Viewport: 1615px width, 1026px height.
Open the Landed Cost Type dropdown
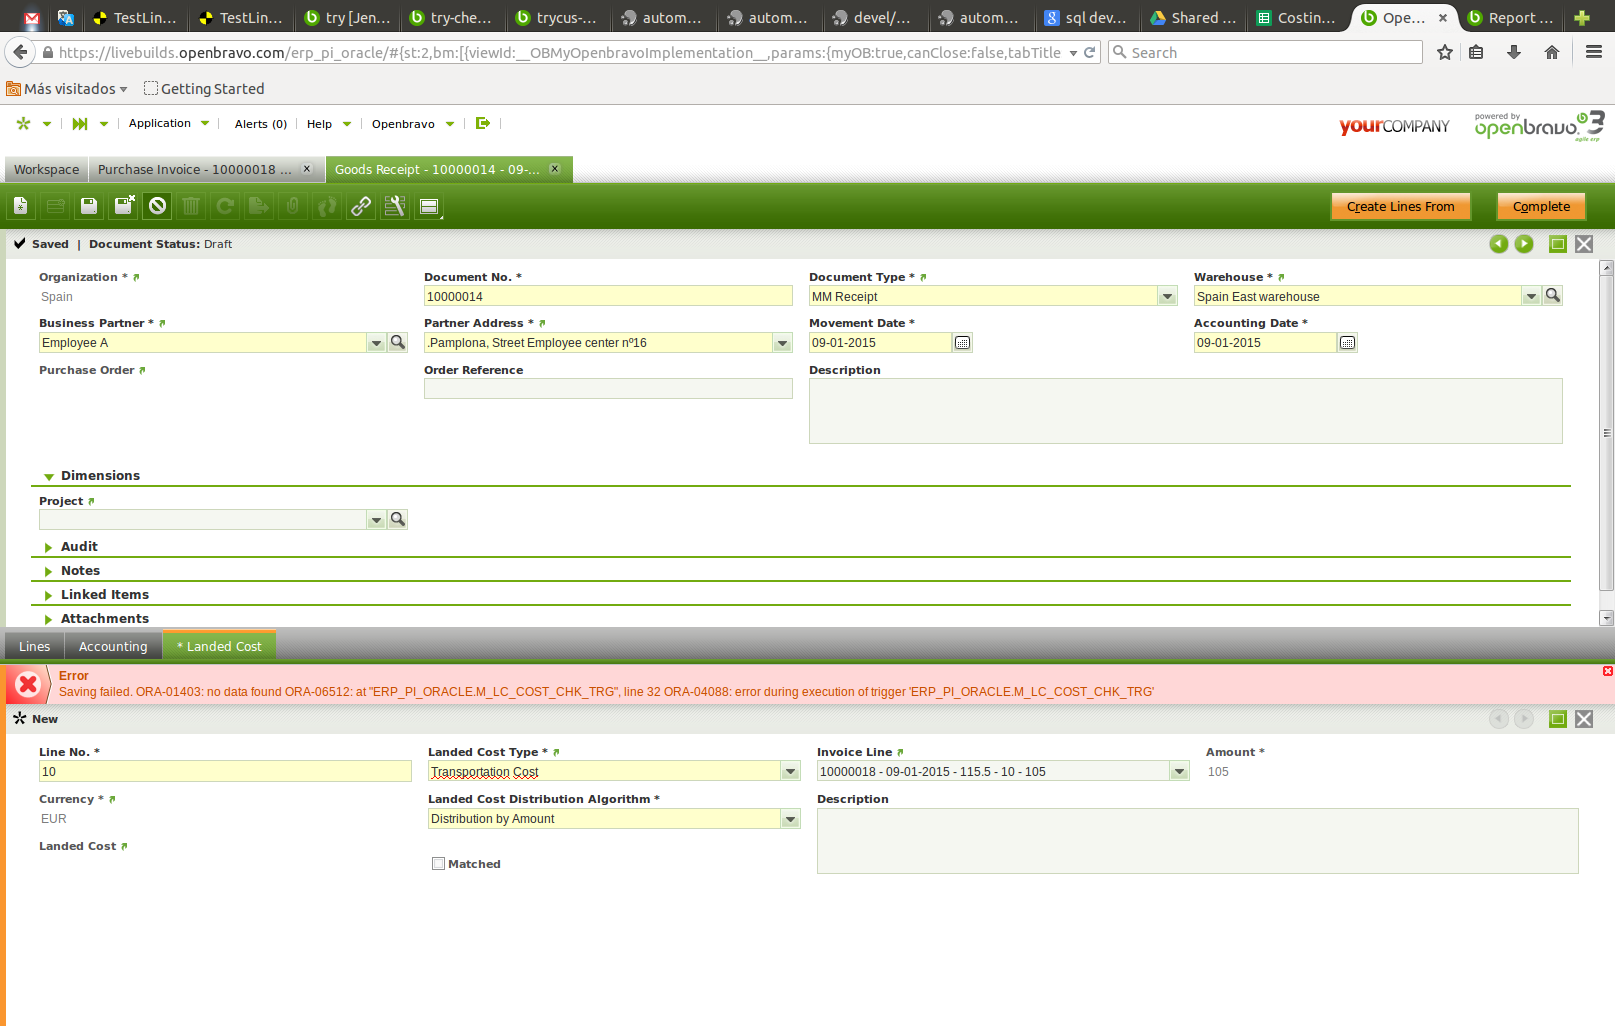coord(790,772)
